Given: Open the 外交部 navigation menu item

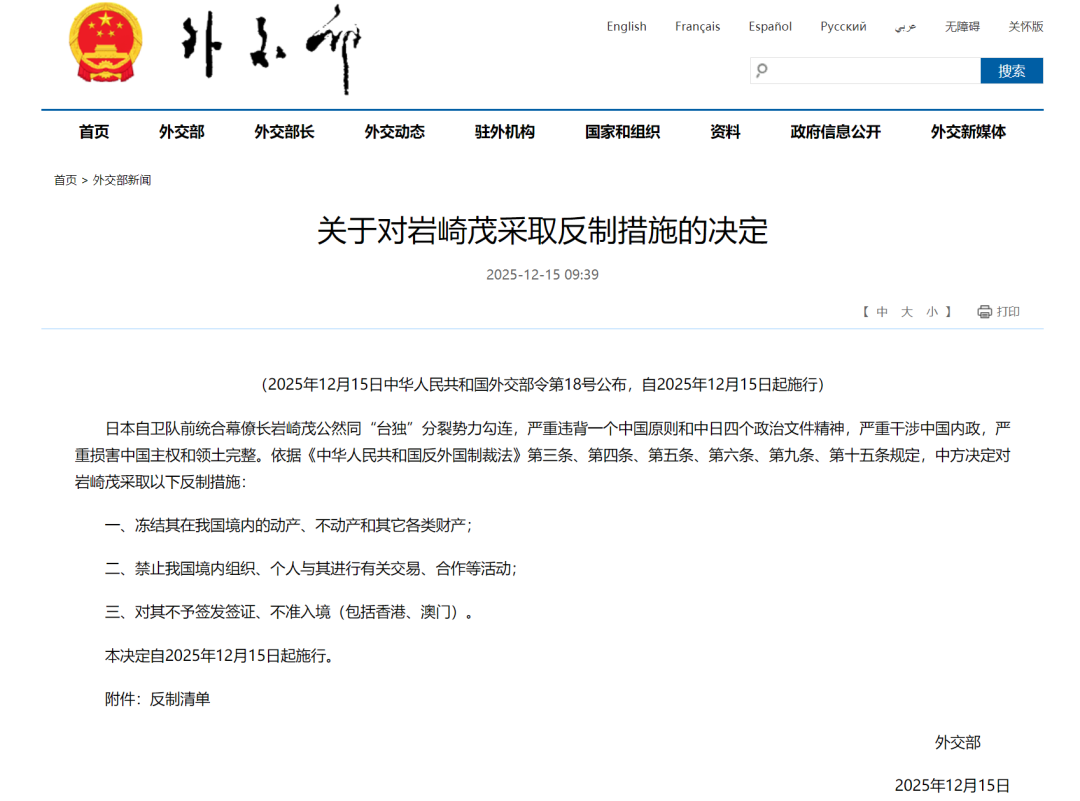Looking at the screenshot, I should click(x=182, y=132).
